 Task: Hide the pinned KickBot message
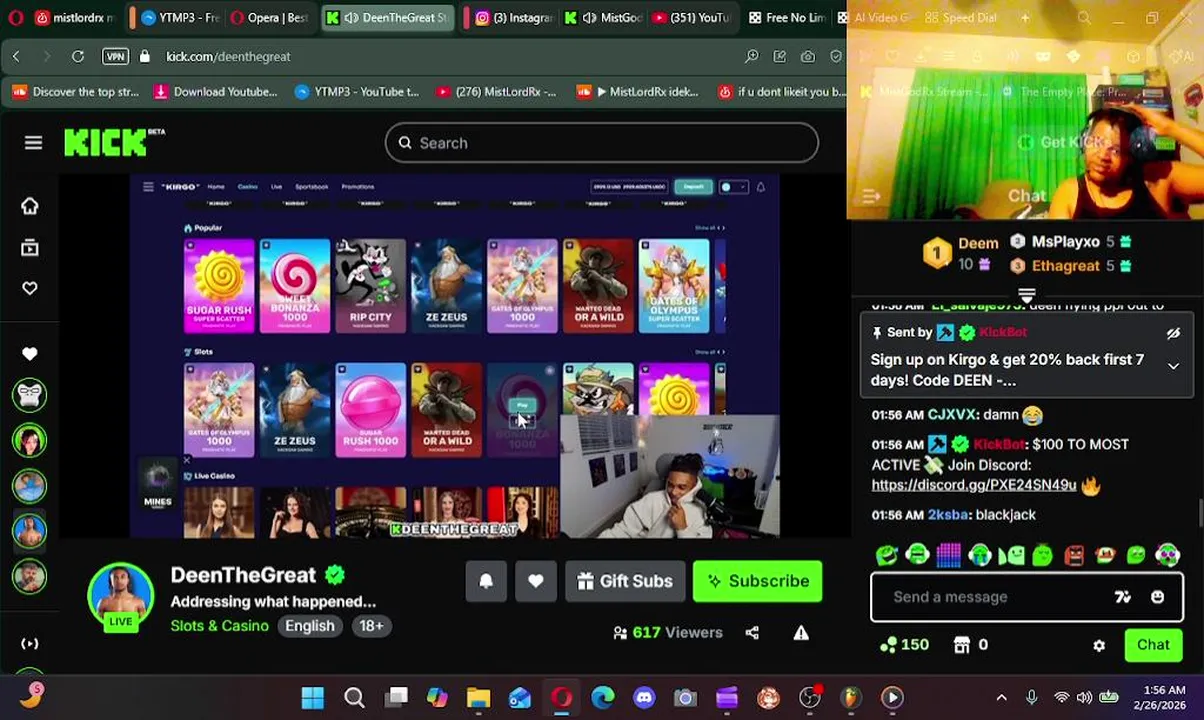(x=1173, y=333)
